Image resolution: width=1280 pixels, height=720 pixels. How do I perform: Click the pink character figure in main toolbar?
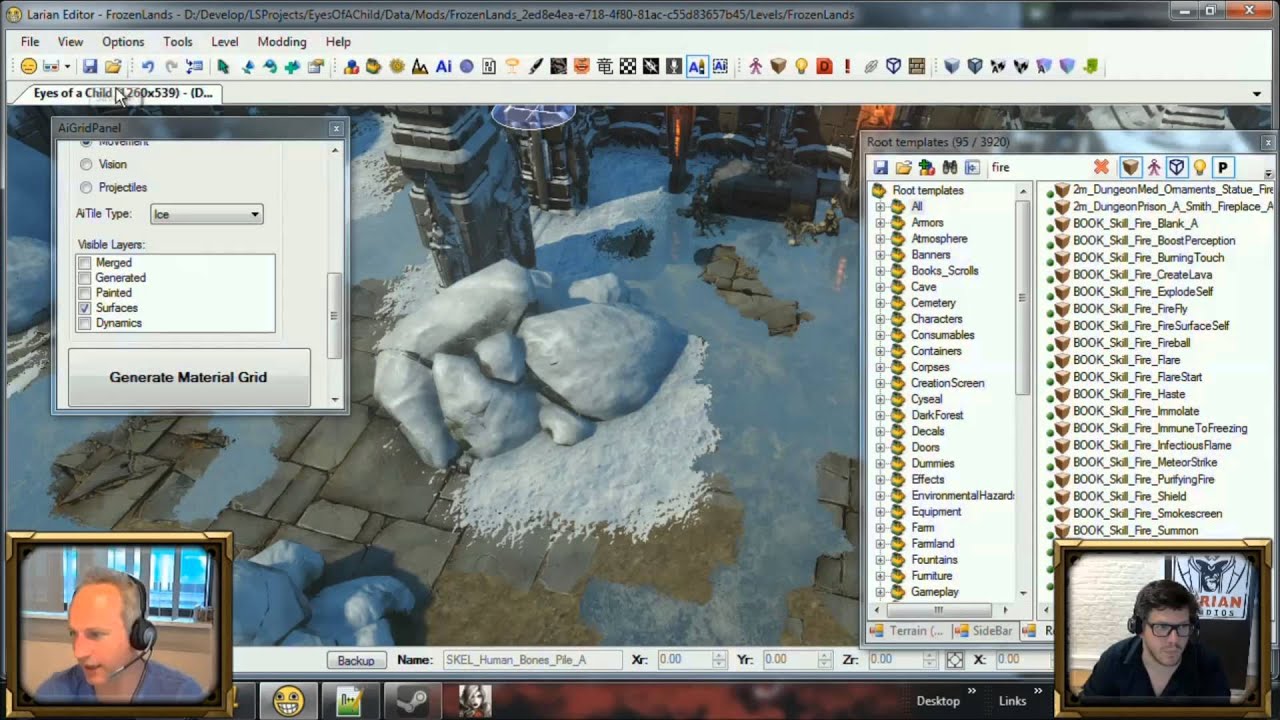tap(755, 66)
